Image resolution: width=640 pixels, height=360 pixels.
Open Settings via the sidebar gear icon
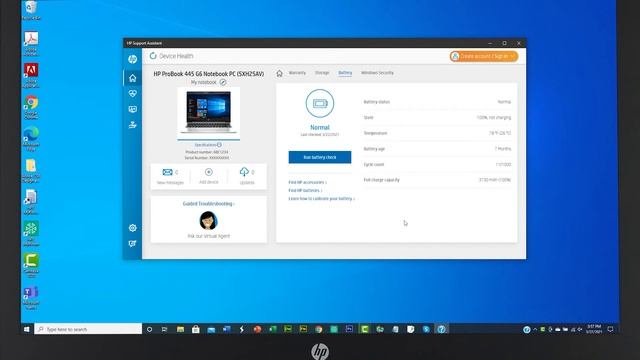click(x=132, y=228)
